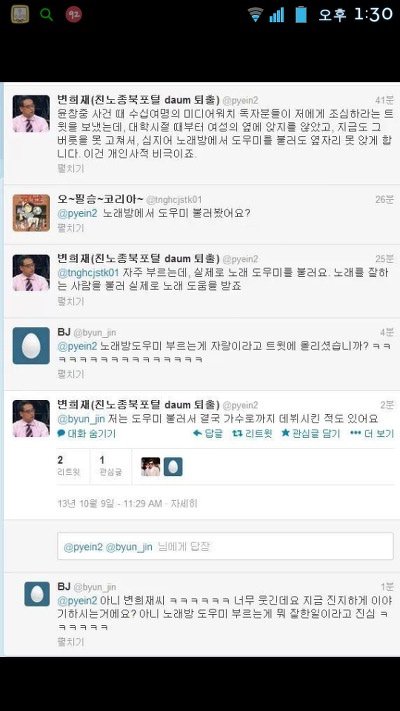The height and width of the screenshot is (711, 400).
Task: Expand the last BJ reply 펼치기
Action: 71,642
